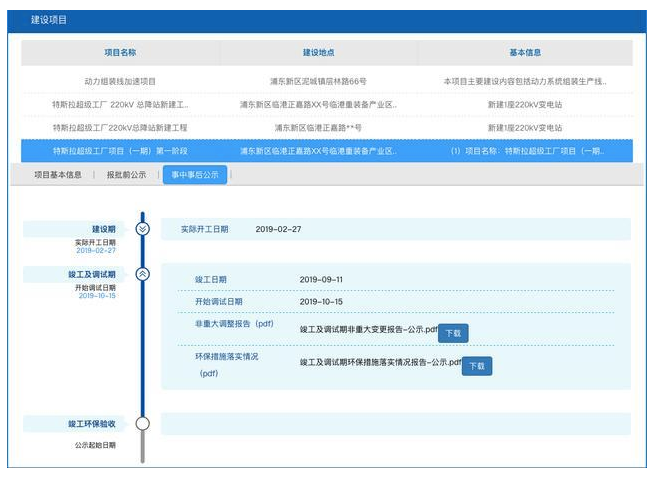Collapse the 竣工及调试期 timeline section arrow
The height and width of the screenshot is (481, 669).
coord(143,274)
